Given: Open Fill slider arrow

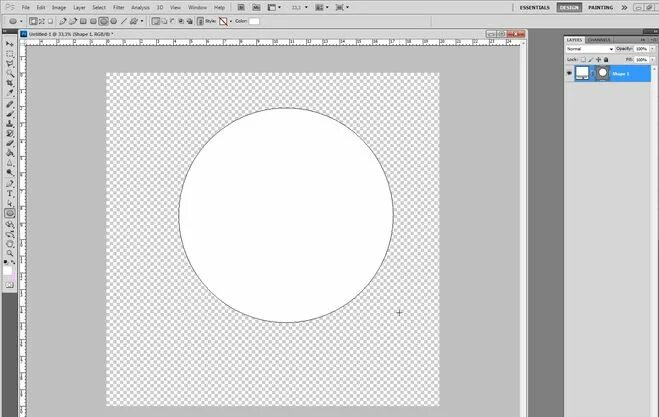Looking at the screenshot, I should (652, 60).
